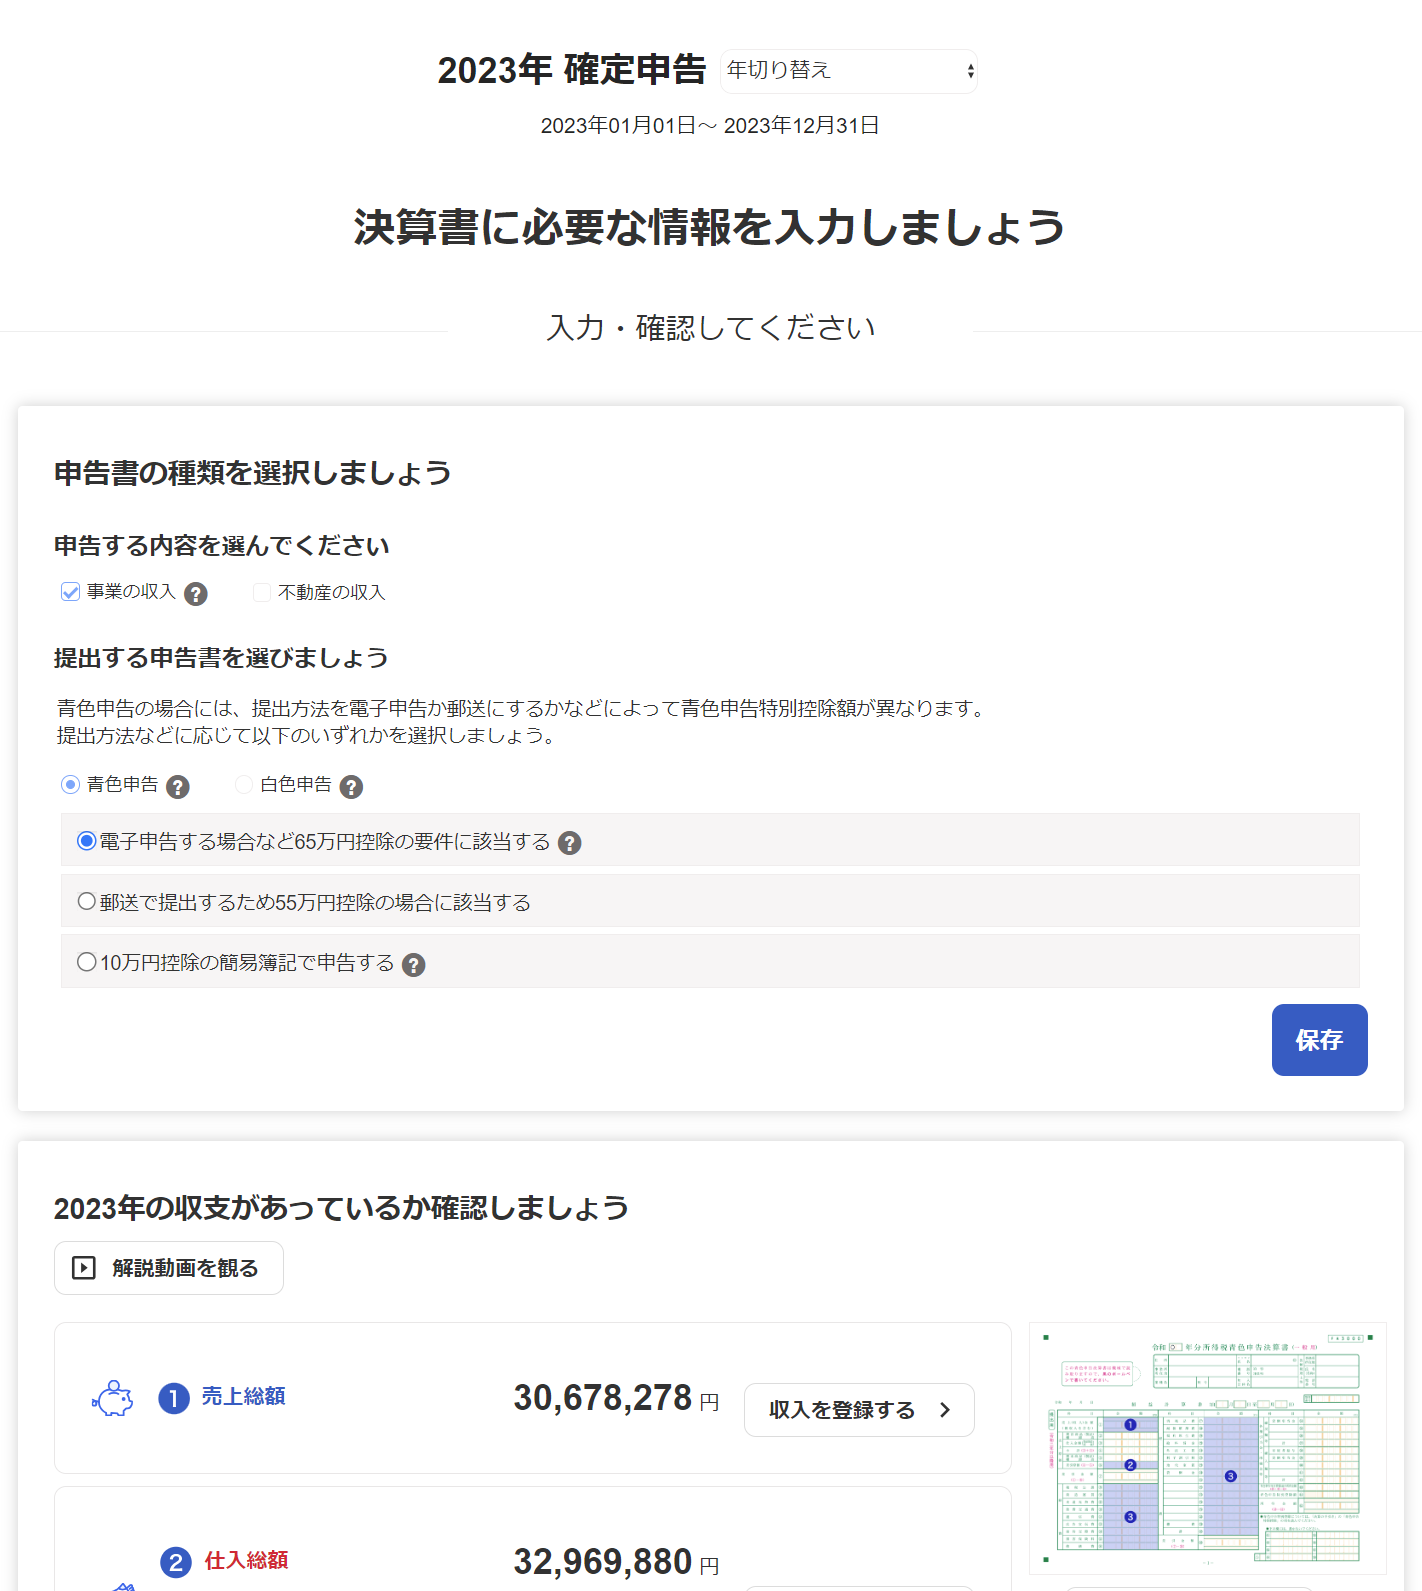
Task: Click help icon for 65万円控除 option
Action: pyautogui.click(x=570, y=843)
